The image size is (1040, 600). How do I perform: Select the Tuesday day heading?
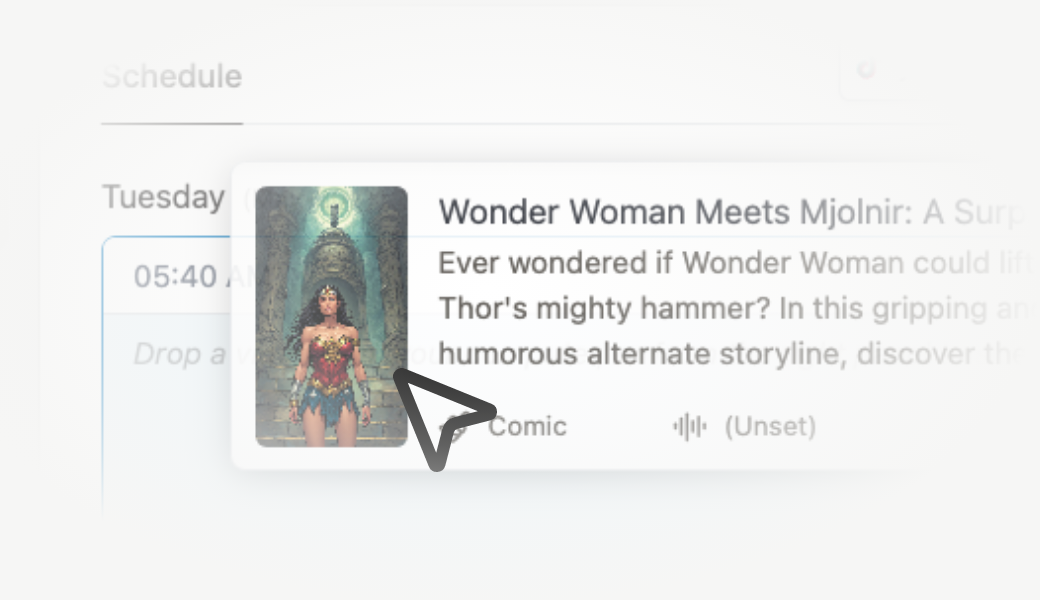[x=163, y=198]
